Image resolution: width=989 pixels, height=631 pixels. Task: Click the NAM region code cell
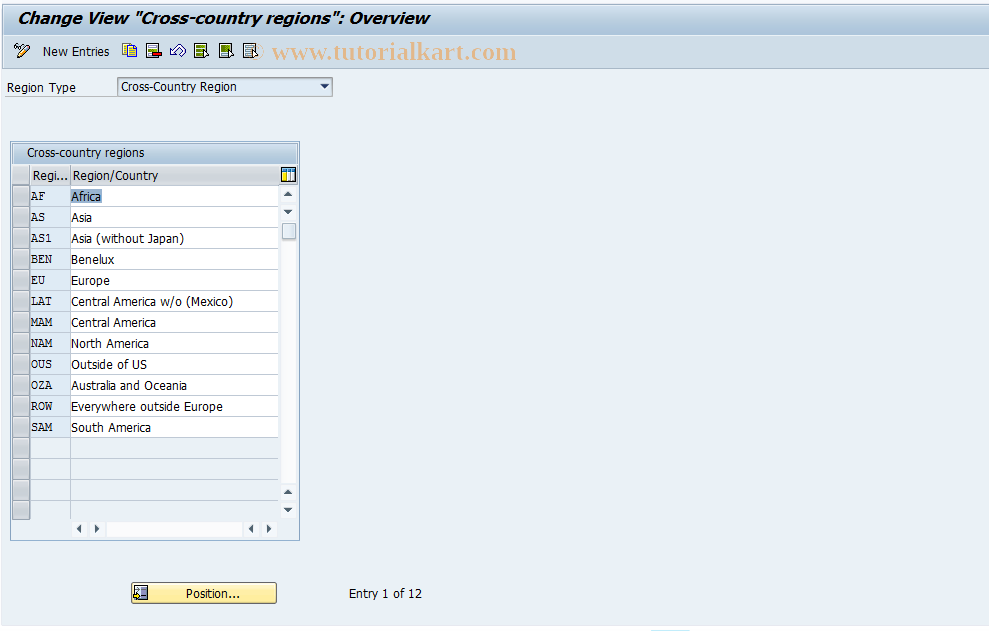[x=50, y=343]
